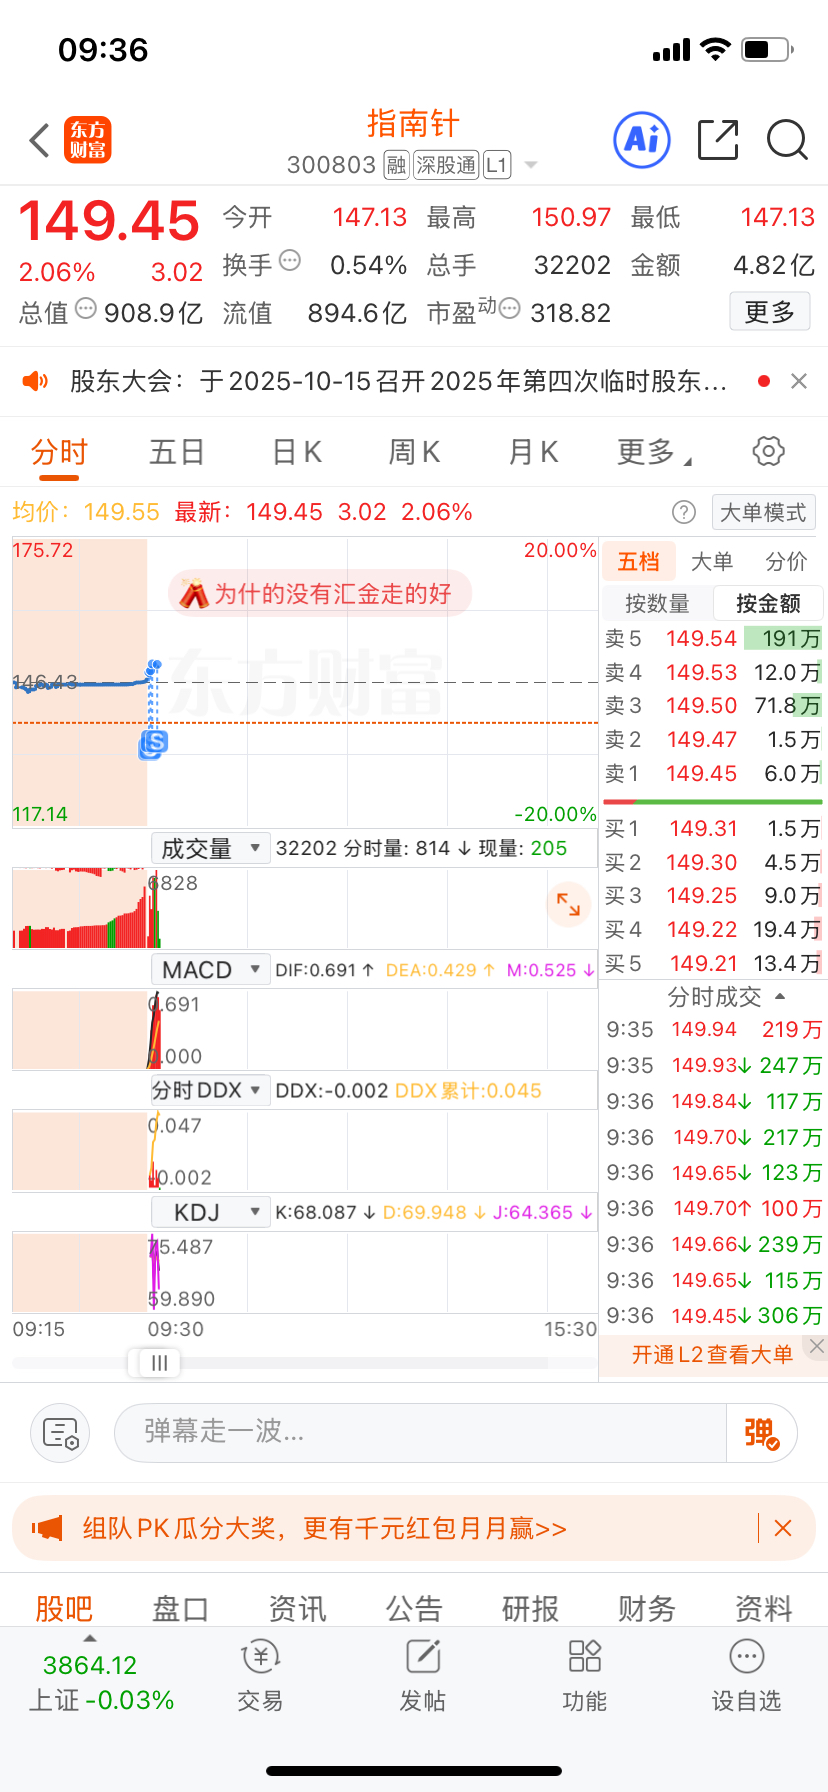Dismiss the 股东大会 announcement bar
The height and width of the screenshot is (1792, 828).
click(798, 381)
